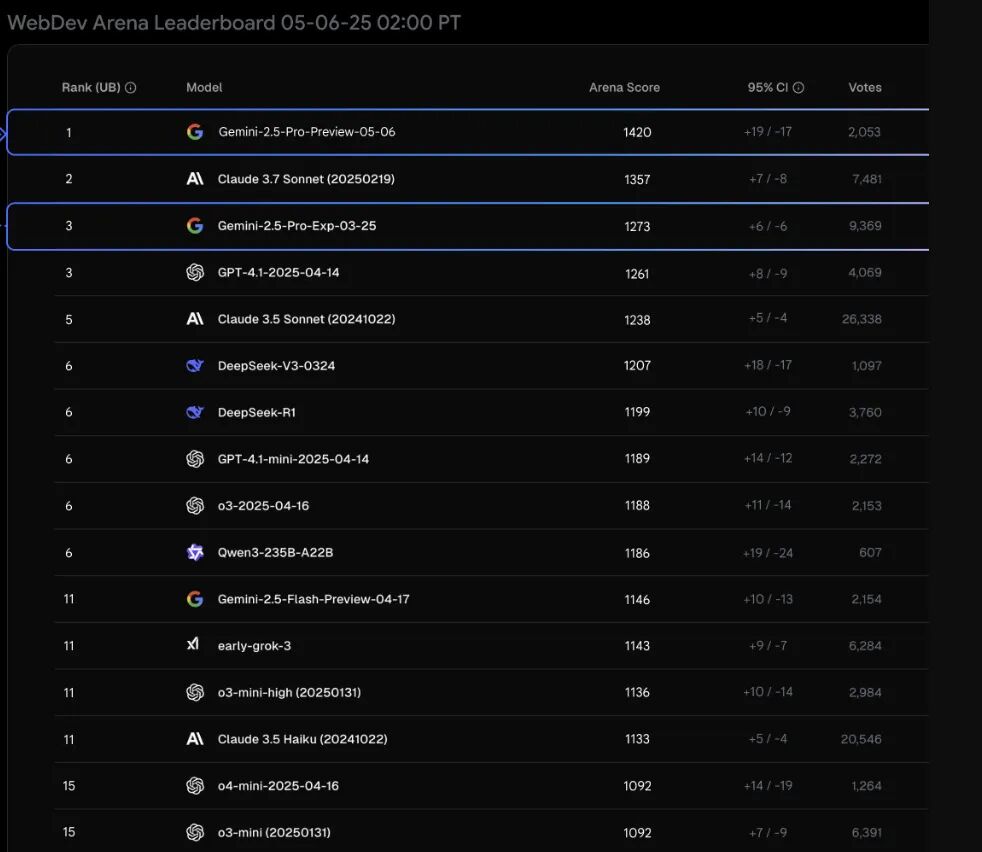982x852 pixels.
Task: Click the Anthropic logo beside Claude 3.5 Haiku
Action: pyautogui.click(x=195, y=739)
